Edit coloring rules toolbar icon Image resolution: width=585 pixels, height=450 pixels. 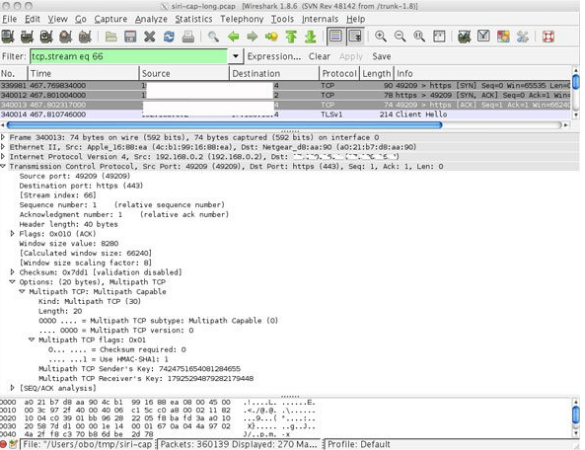pos(503,37)
